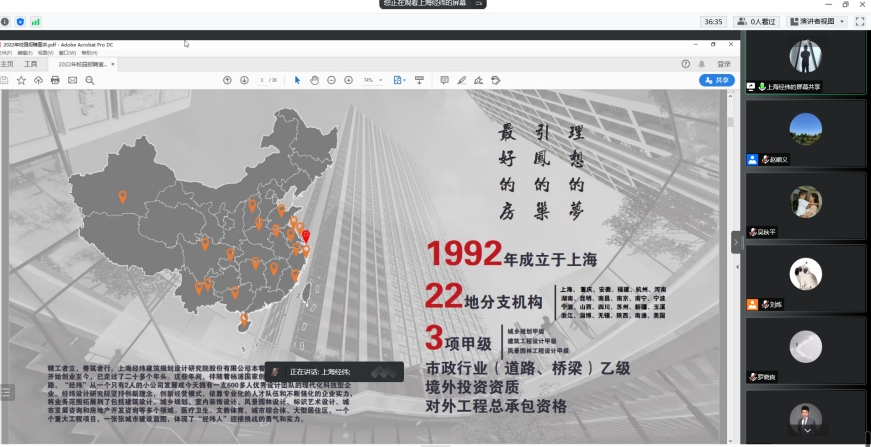871x447 pixels.
Task: Select the 吴秋平 participant tile
Action: click(805, 205)
